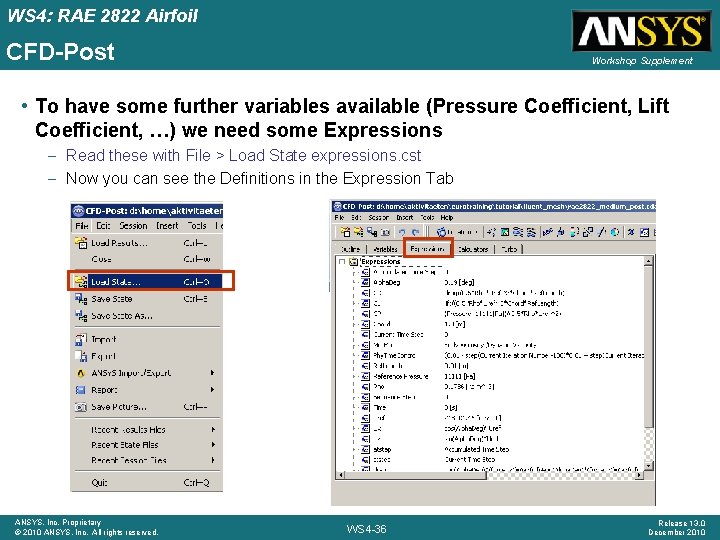The height and width of the screenshot is (540, 720).
Task: Open the File menu in the left window
Action: tap(82, 226)
